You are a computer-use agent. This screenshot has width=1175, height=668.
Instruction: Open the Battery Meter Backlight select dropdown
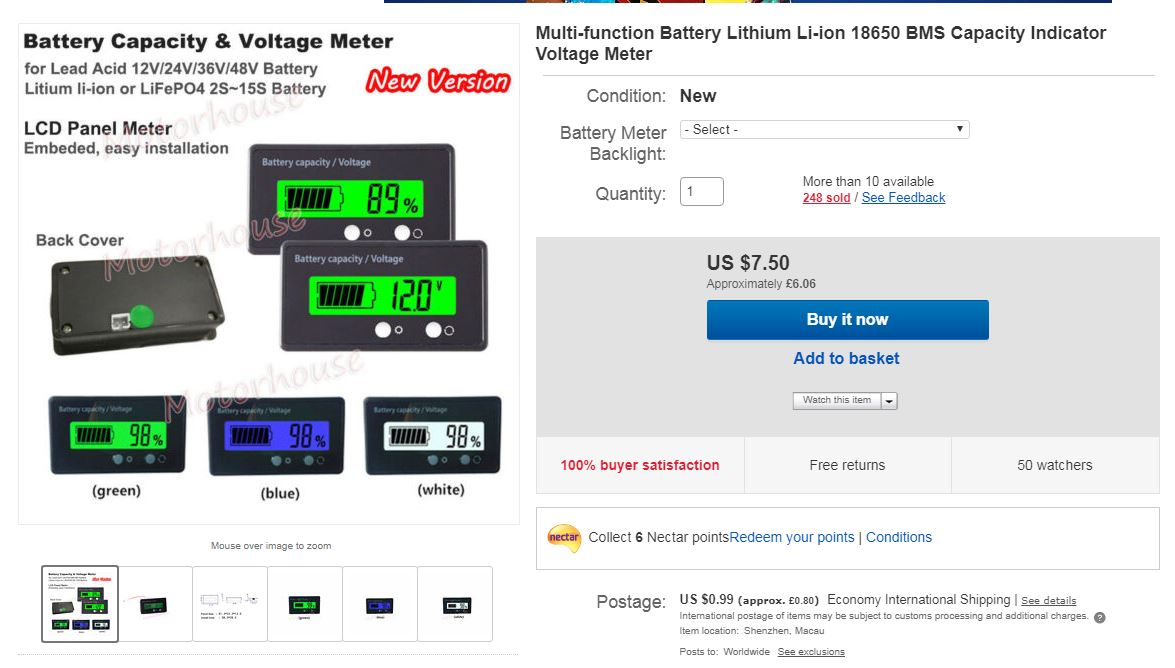[x=824, y=130]
